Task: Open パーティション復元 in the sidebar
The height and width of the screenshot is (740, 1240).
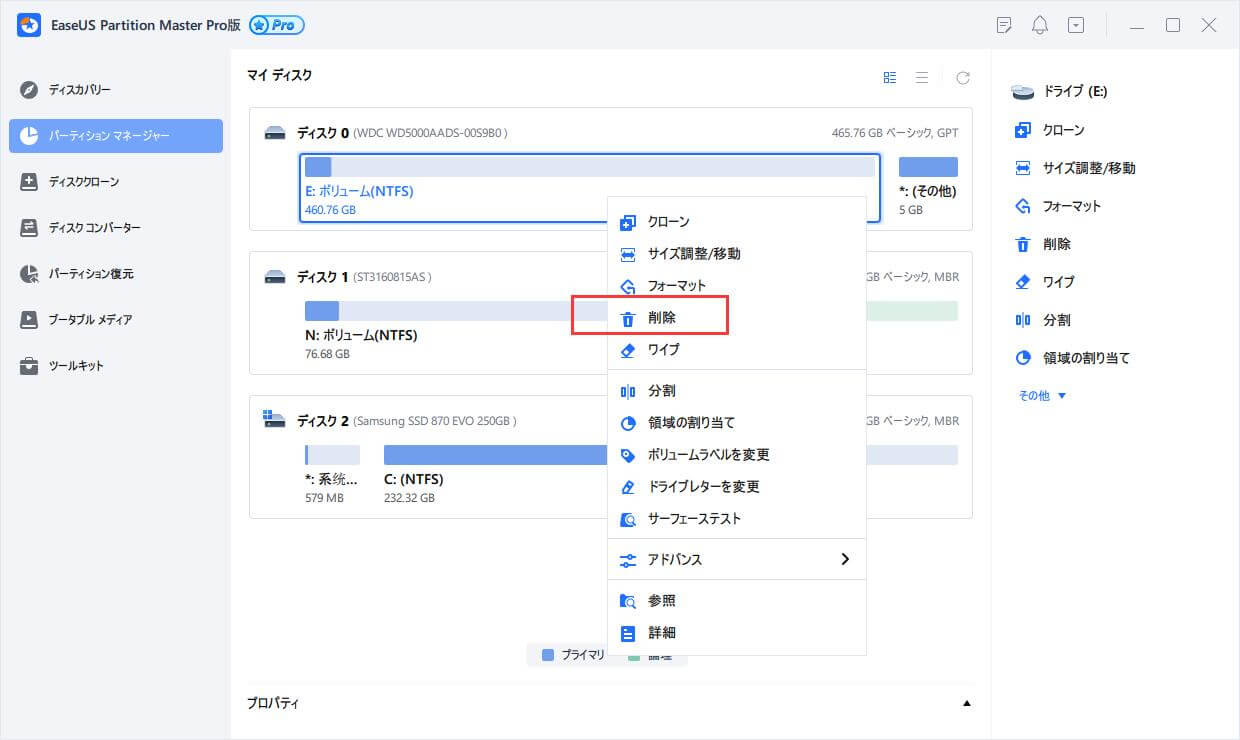Action: coord(91,274)
